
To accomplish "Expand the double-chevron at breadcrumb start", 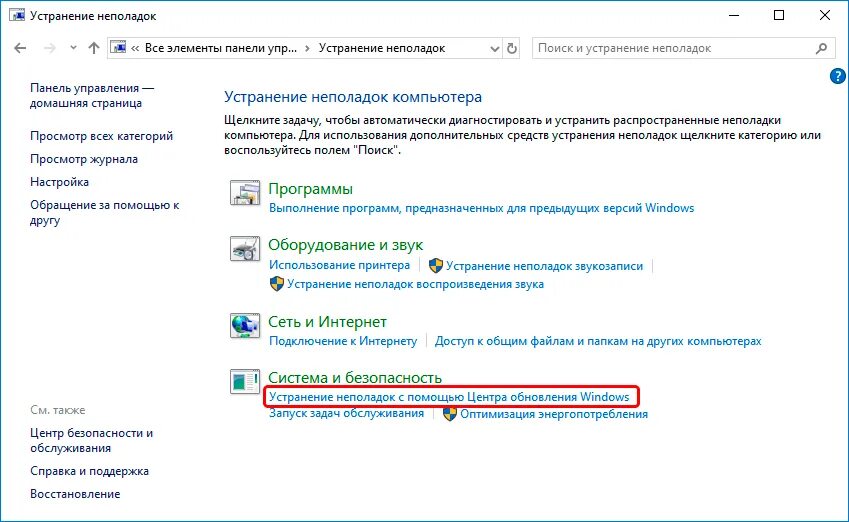I will (135, 49).
